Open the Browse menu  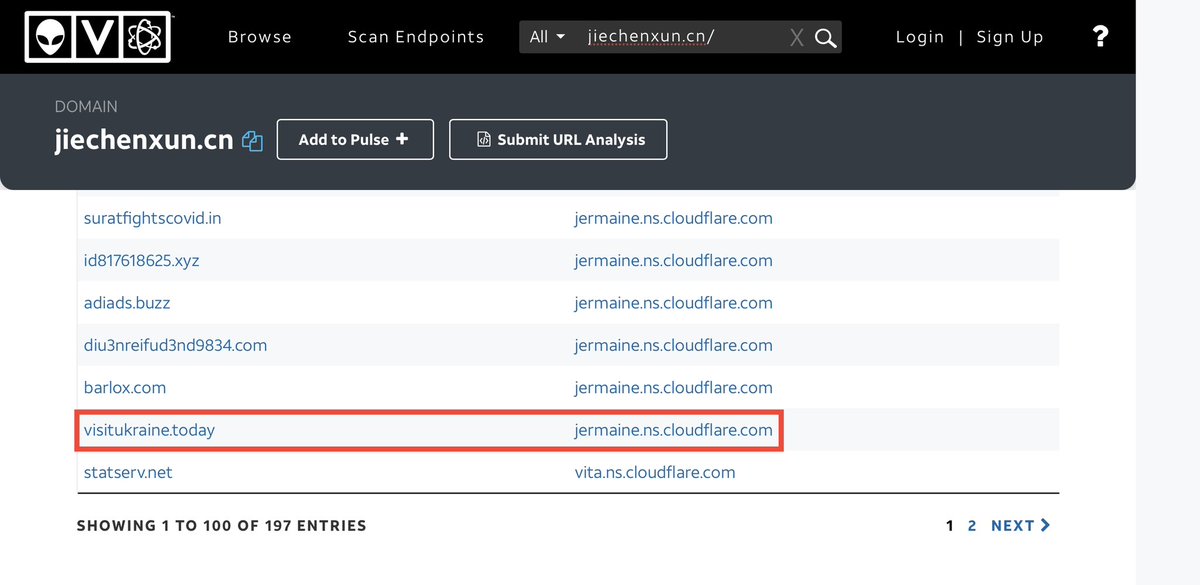coord(260,37)
